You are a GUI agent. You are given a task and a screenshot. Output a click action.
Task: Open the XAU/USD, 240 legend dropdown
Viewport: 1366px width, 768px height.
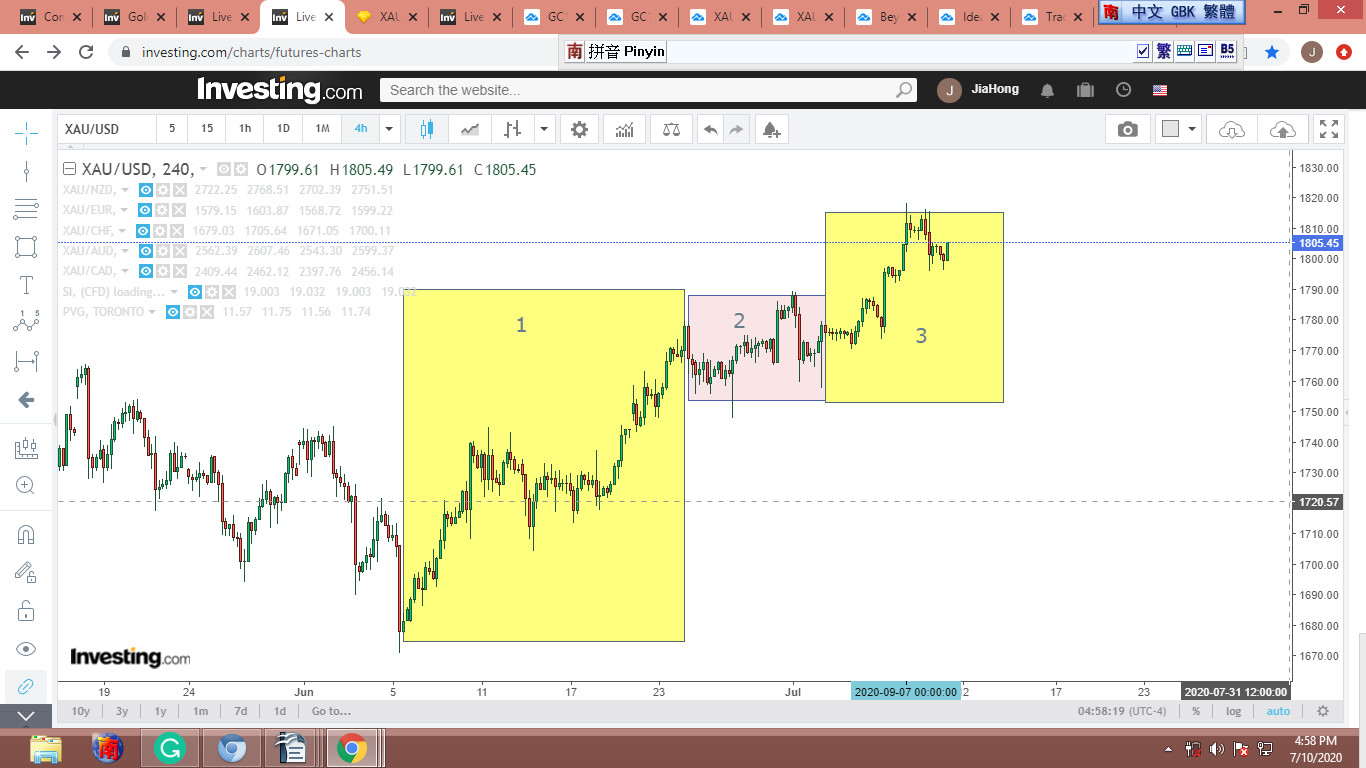click(x=204, y=170)
